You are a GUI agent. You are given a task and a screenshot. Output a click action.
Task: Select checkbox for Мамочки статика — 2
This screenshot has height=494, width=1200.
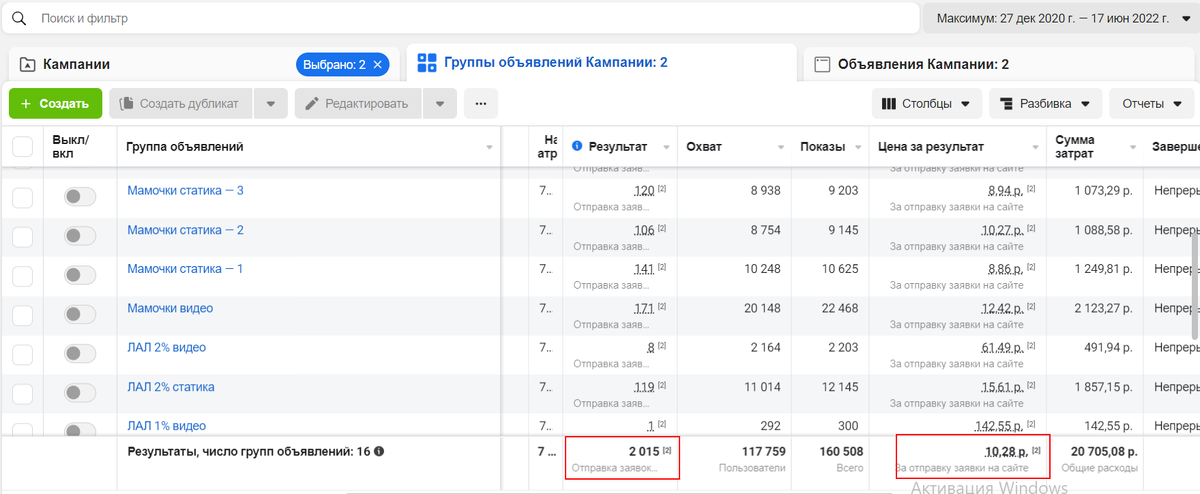coord(22,237)
